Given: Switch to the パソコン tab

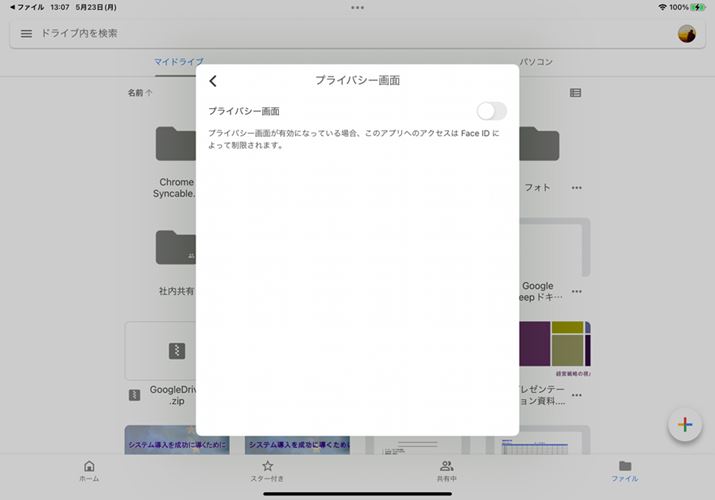Looking at the screenshot, I should coord(536,62).
